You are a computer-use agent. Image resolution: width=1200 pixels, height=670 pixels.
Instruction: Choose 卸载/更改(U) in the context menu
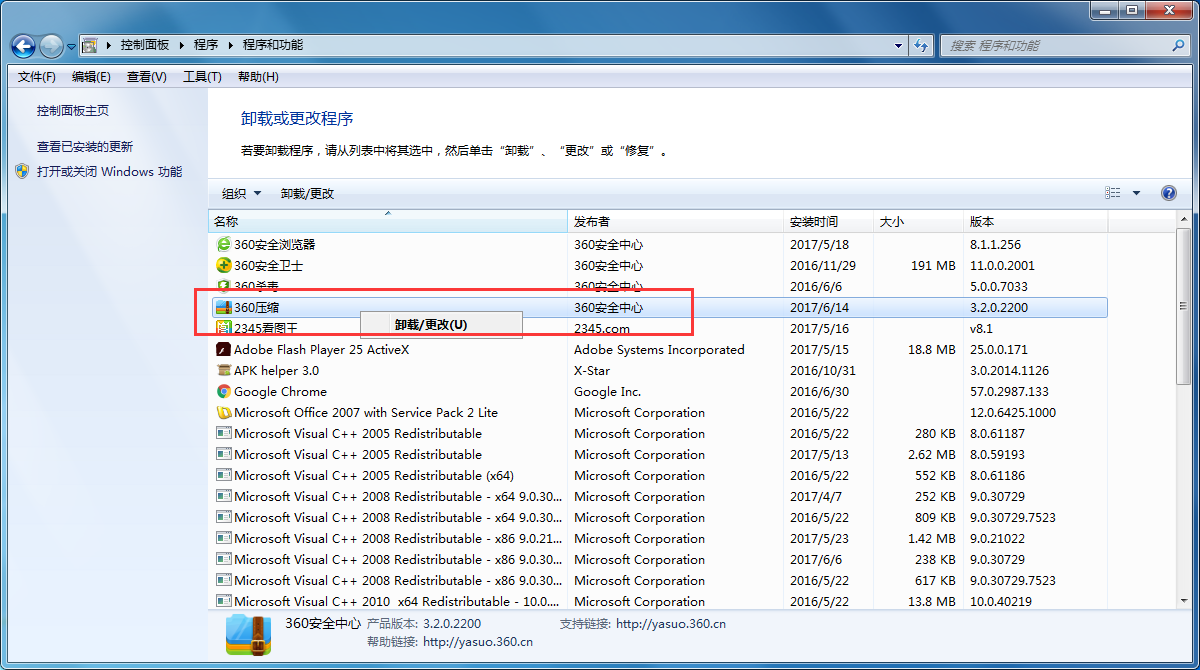(x=441, y=325)
